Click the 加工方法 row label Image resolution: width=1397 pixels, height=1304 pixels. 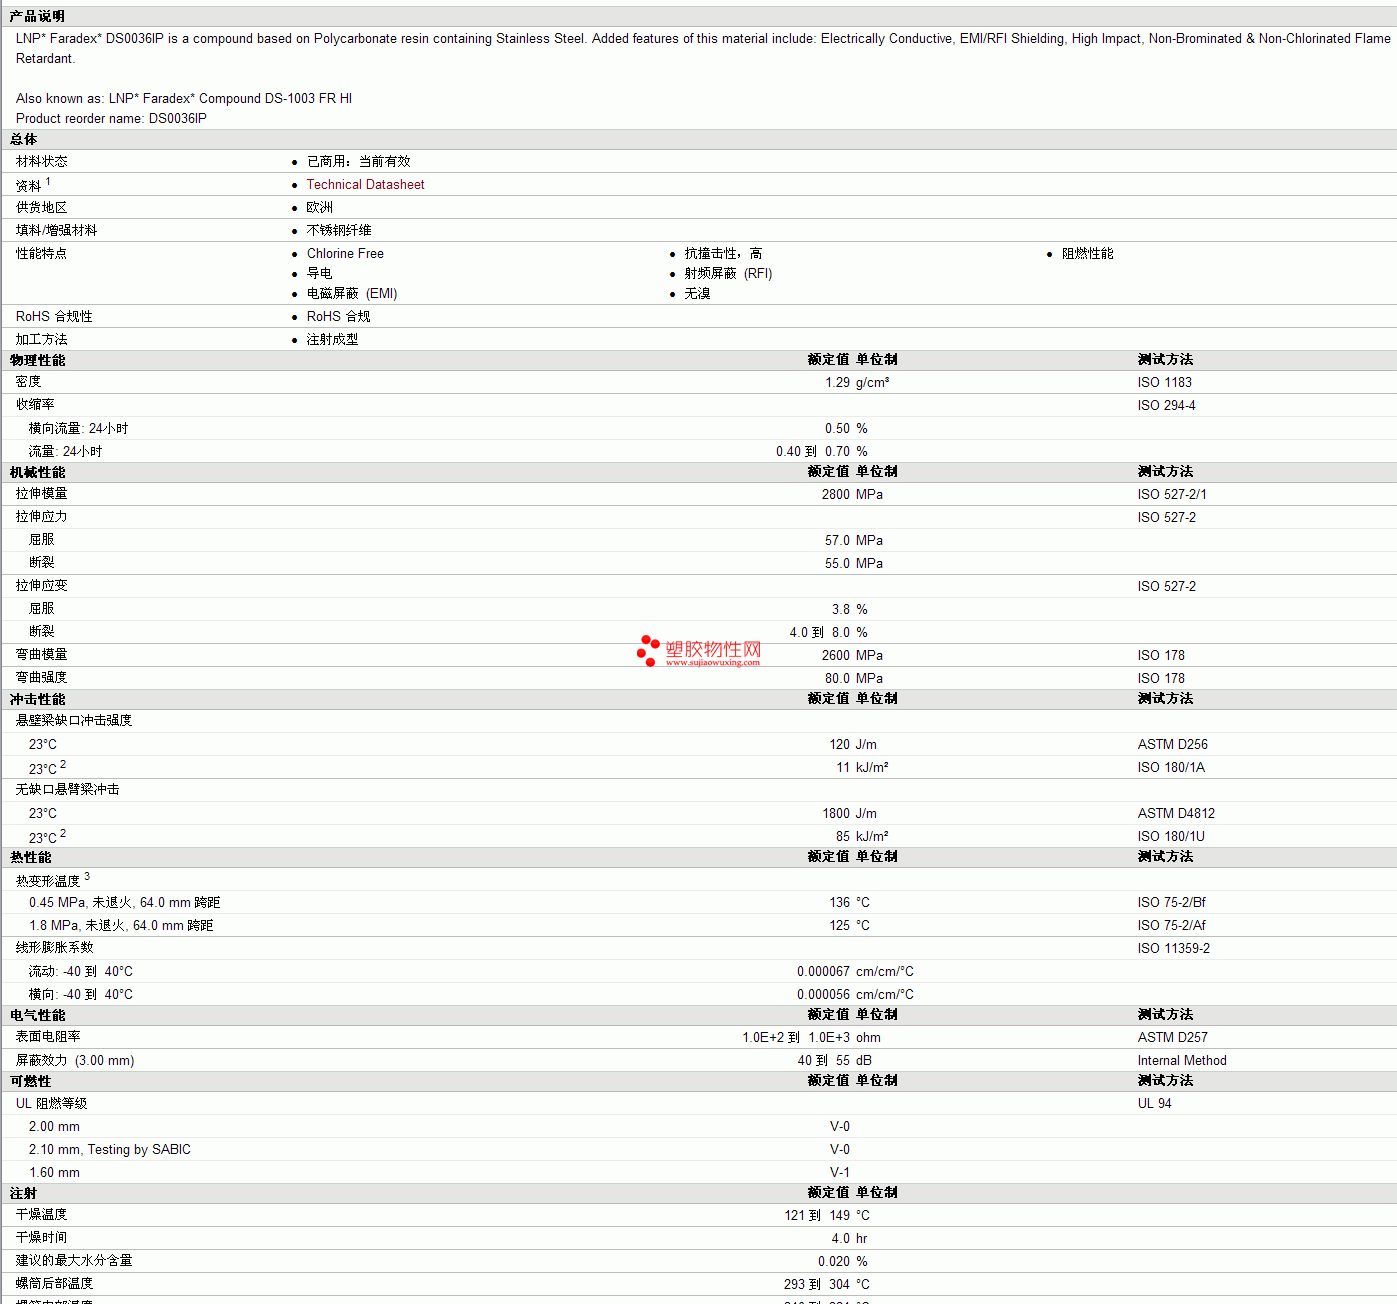click(x=42, y=340)
